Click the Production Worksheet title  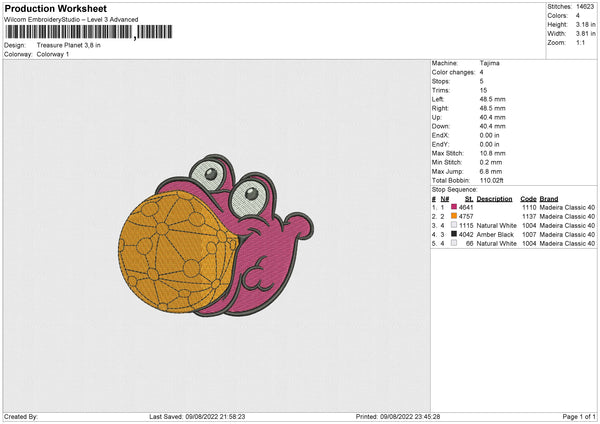(x=56, y=8)
